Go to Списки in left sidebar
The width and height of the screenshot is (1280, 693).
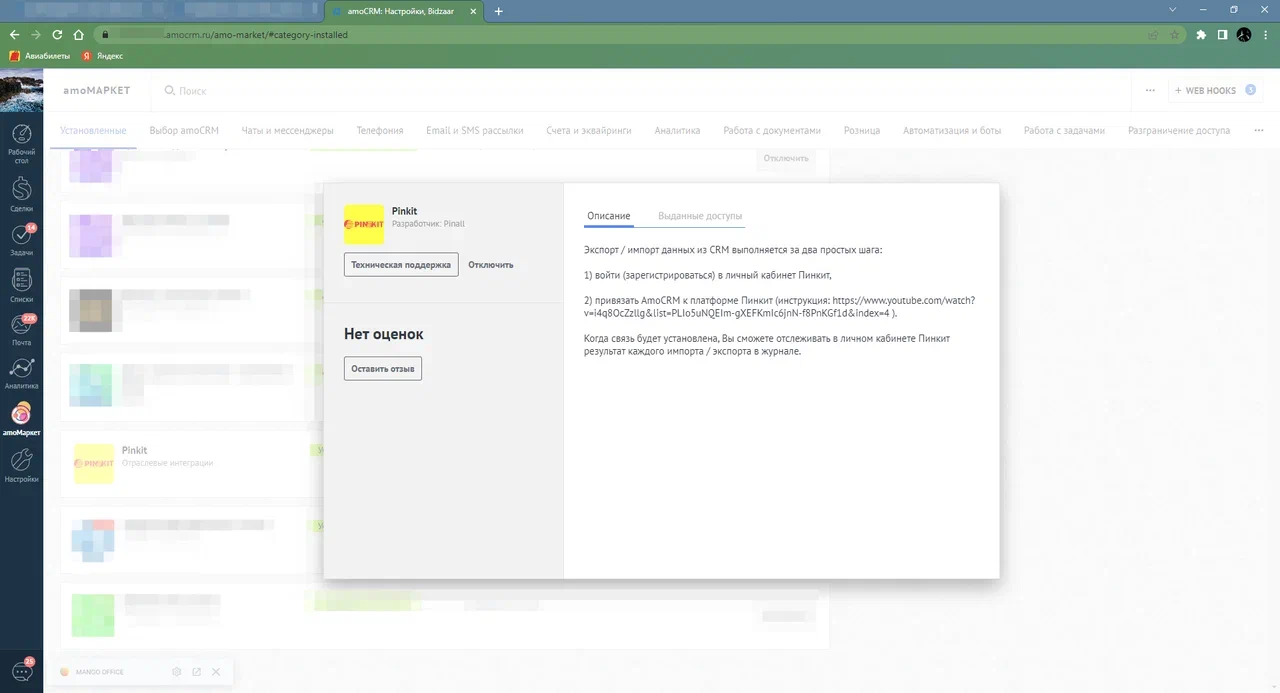21,284
